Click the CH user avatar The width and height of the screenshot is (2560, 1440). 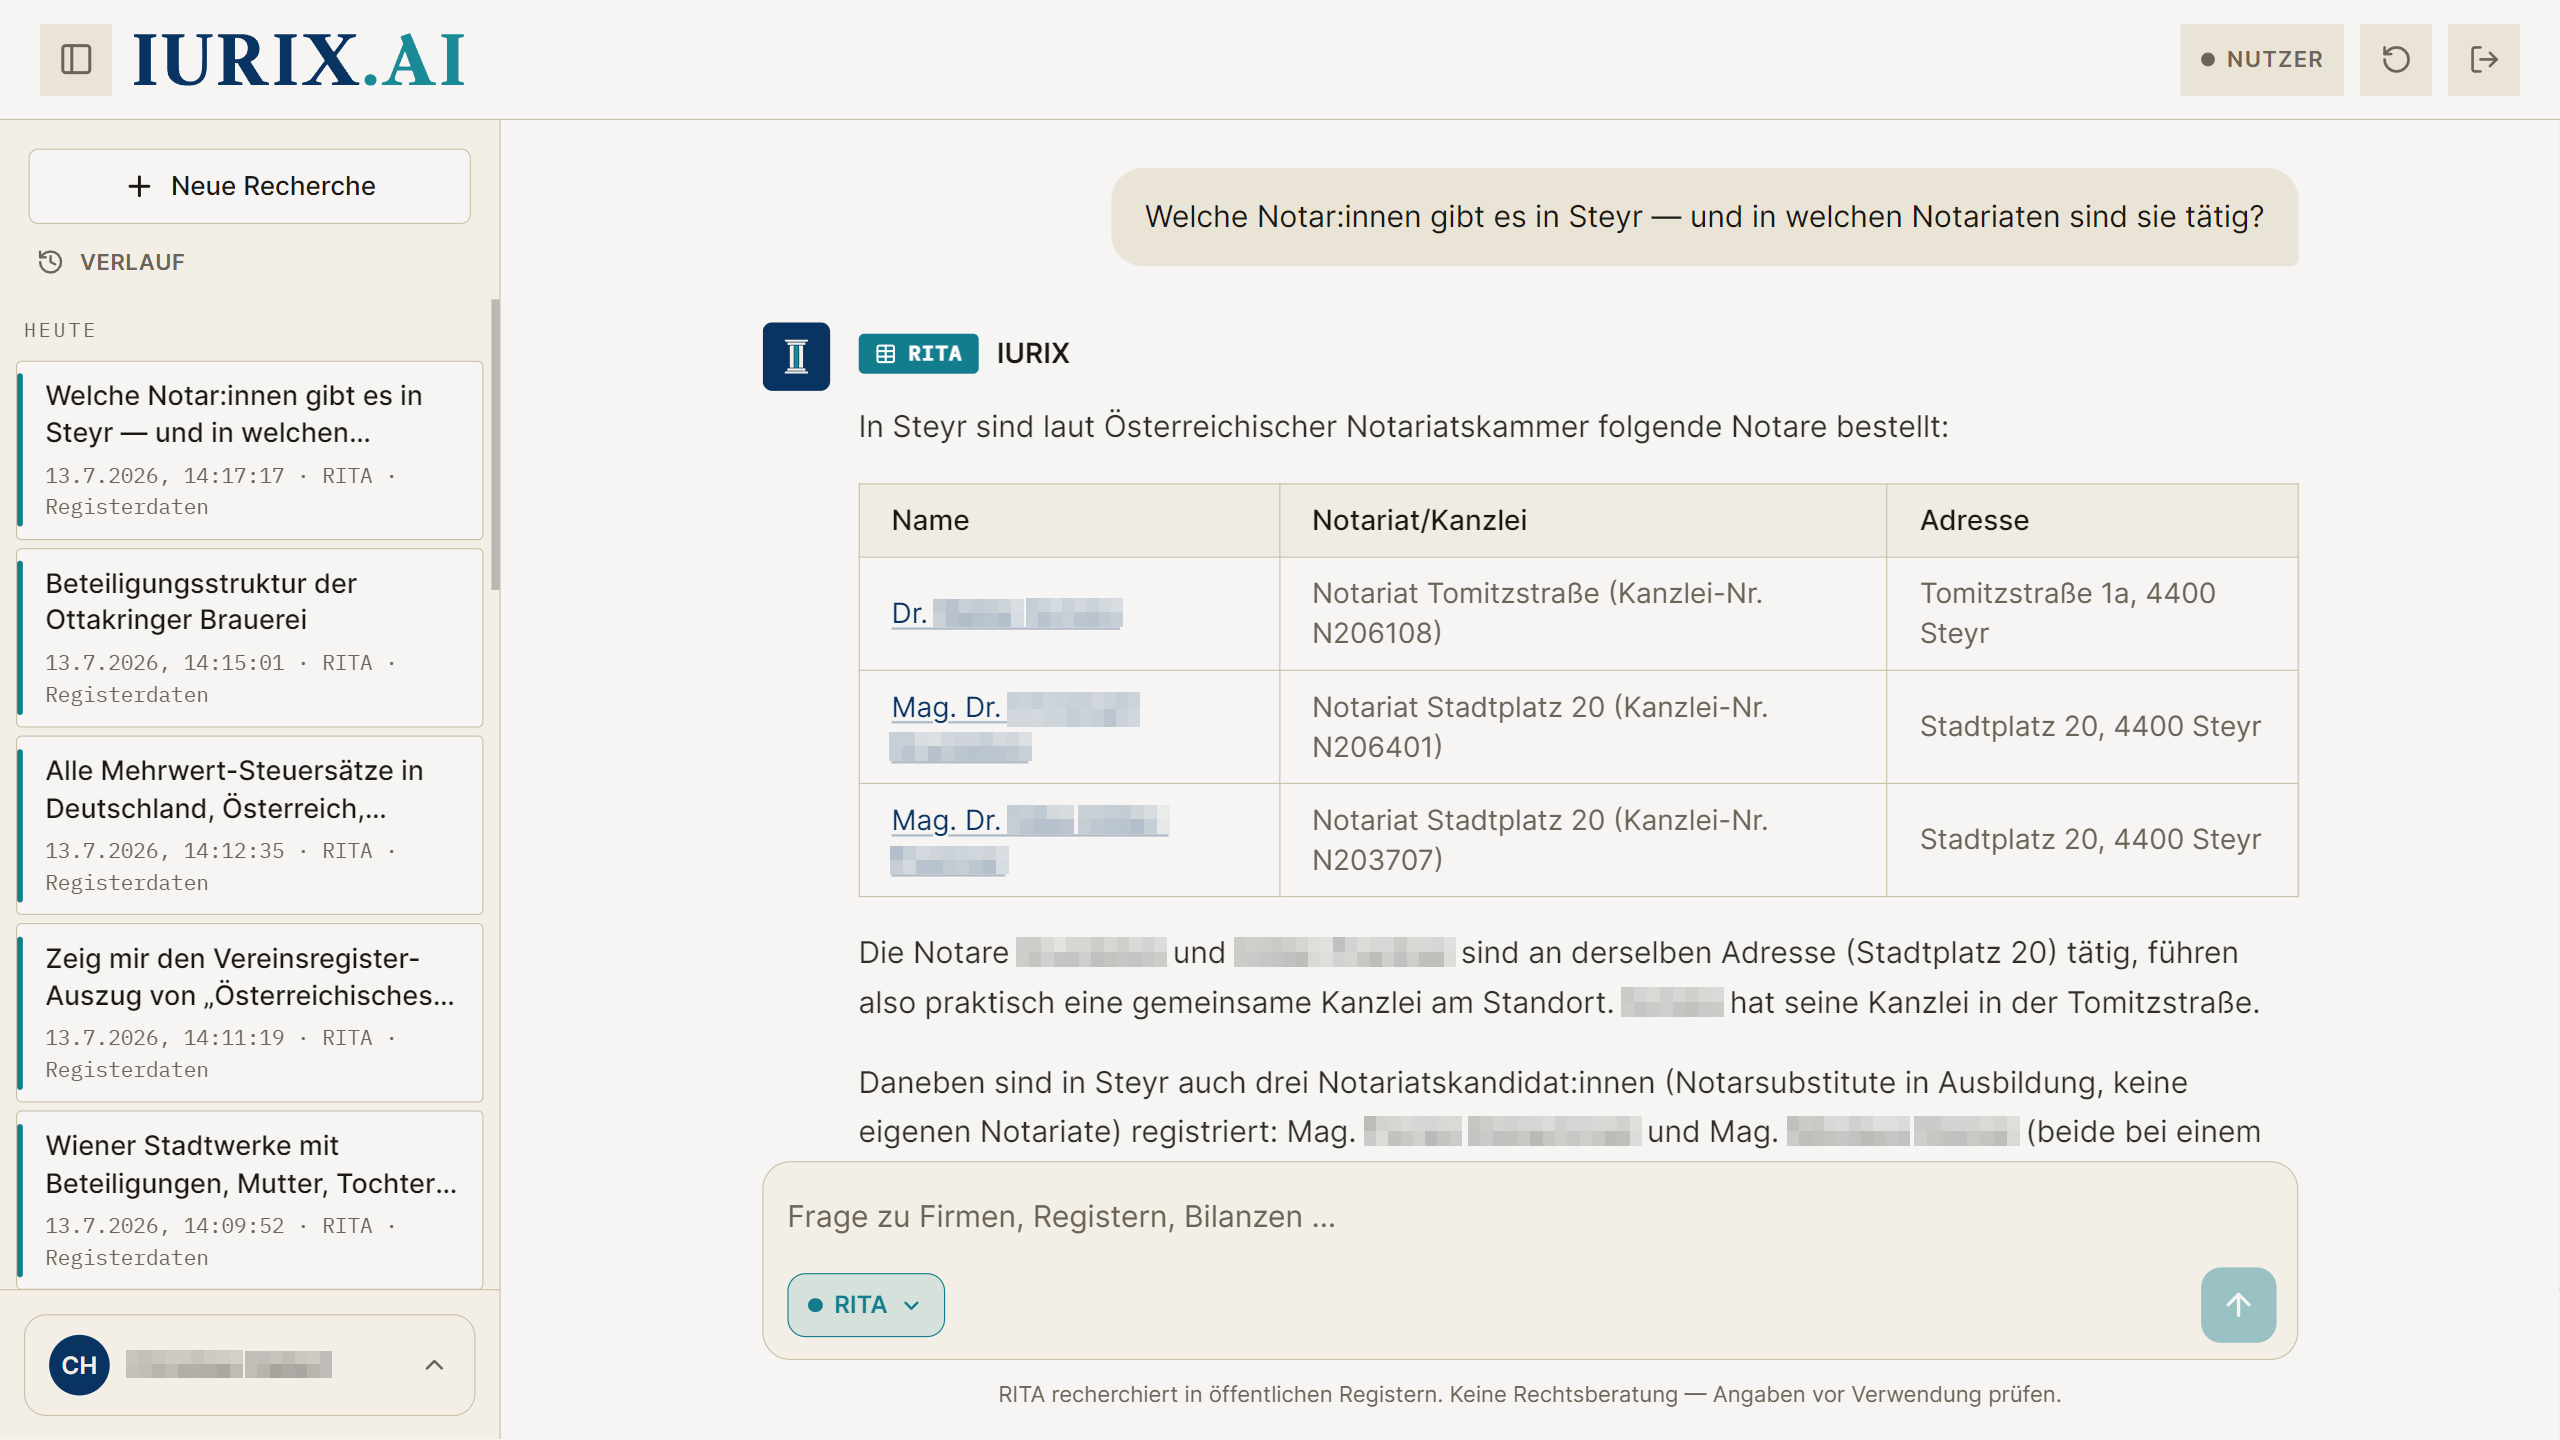[x=80, y=1365]
